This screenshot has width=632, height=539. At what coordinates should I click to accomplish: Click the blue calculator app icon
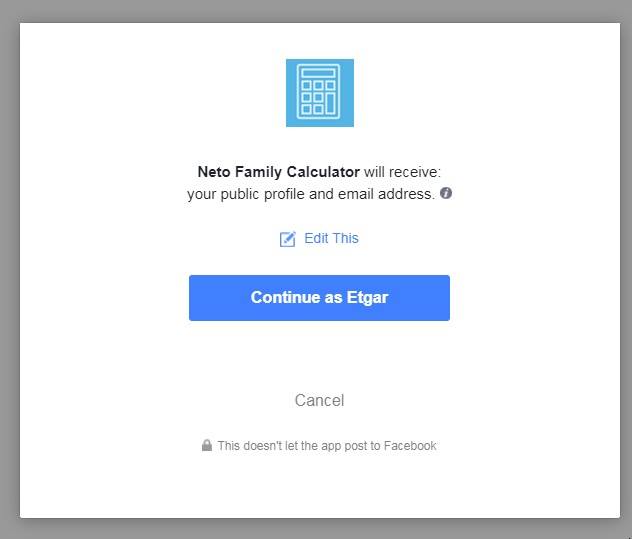[x=319, y=93]
